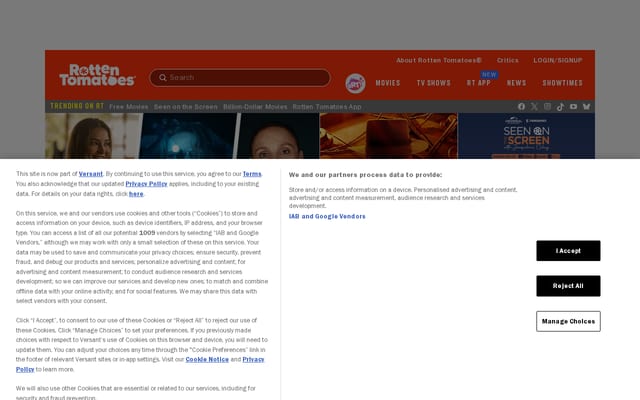Open the Instagram social icon

pyautogui.click(x=547, y=107)
